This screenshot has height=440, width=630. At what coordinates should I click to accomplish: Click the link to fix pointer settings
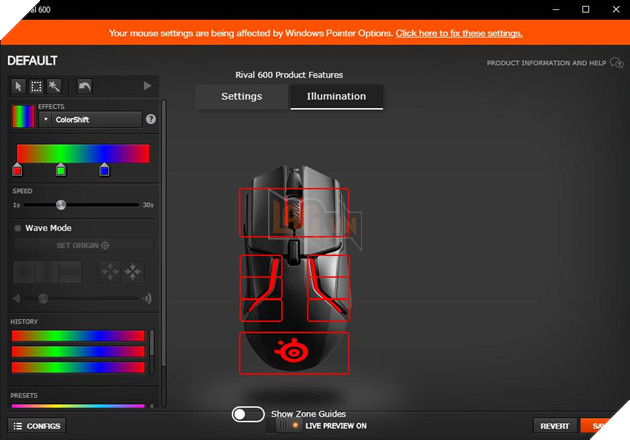[x=459, y=33]
